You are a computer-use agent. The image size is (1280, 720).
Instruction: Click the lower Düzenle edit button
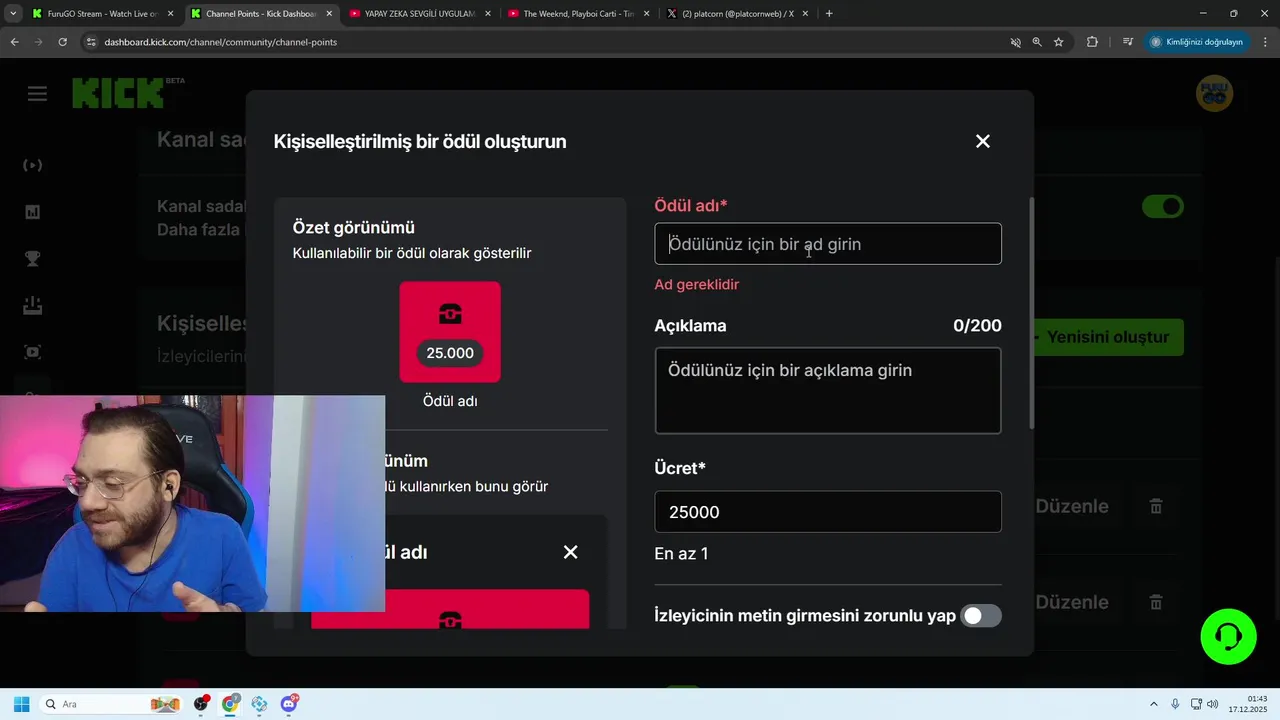[x=1072, y=602]
